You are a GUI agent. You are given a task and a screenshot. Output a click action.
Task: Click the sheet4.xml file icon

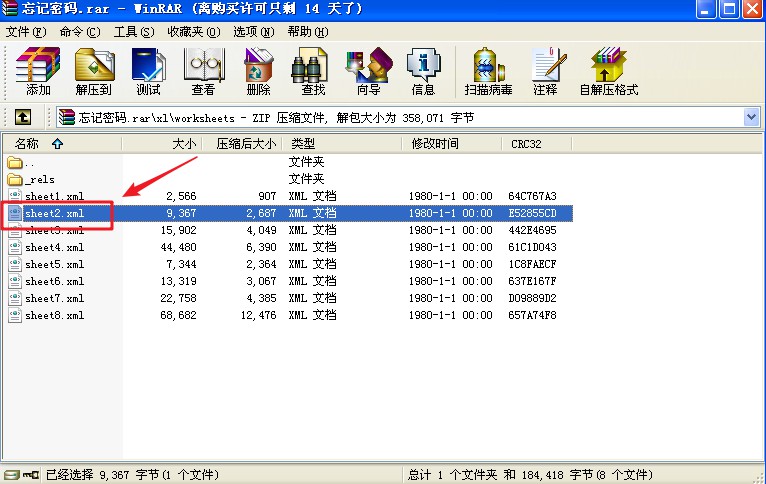pos(15,247)
